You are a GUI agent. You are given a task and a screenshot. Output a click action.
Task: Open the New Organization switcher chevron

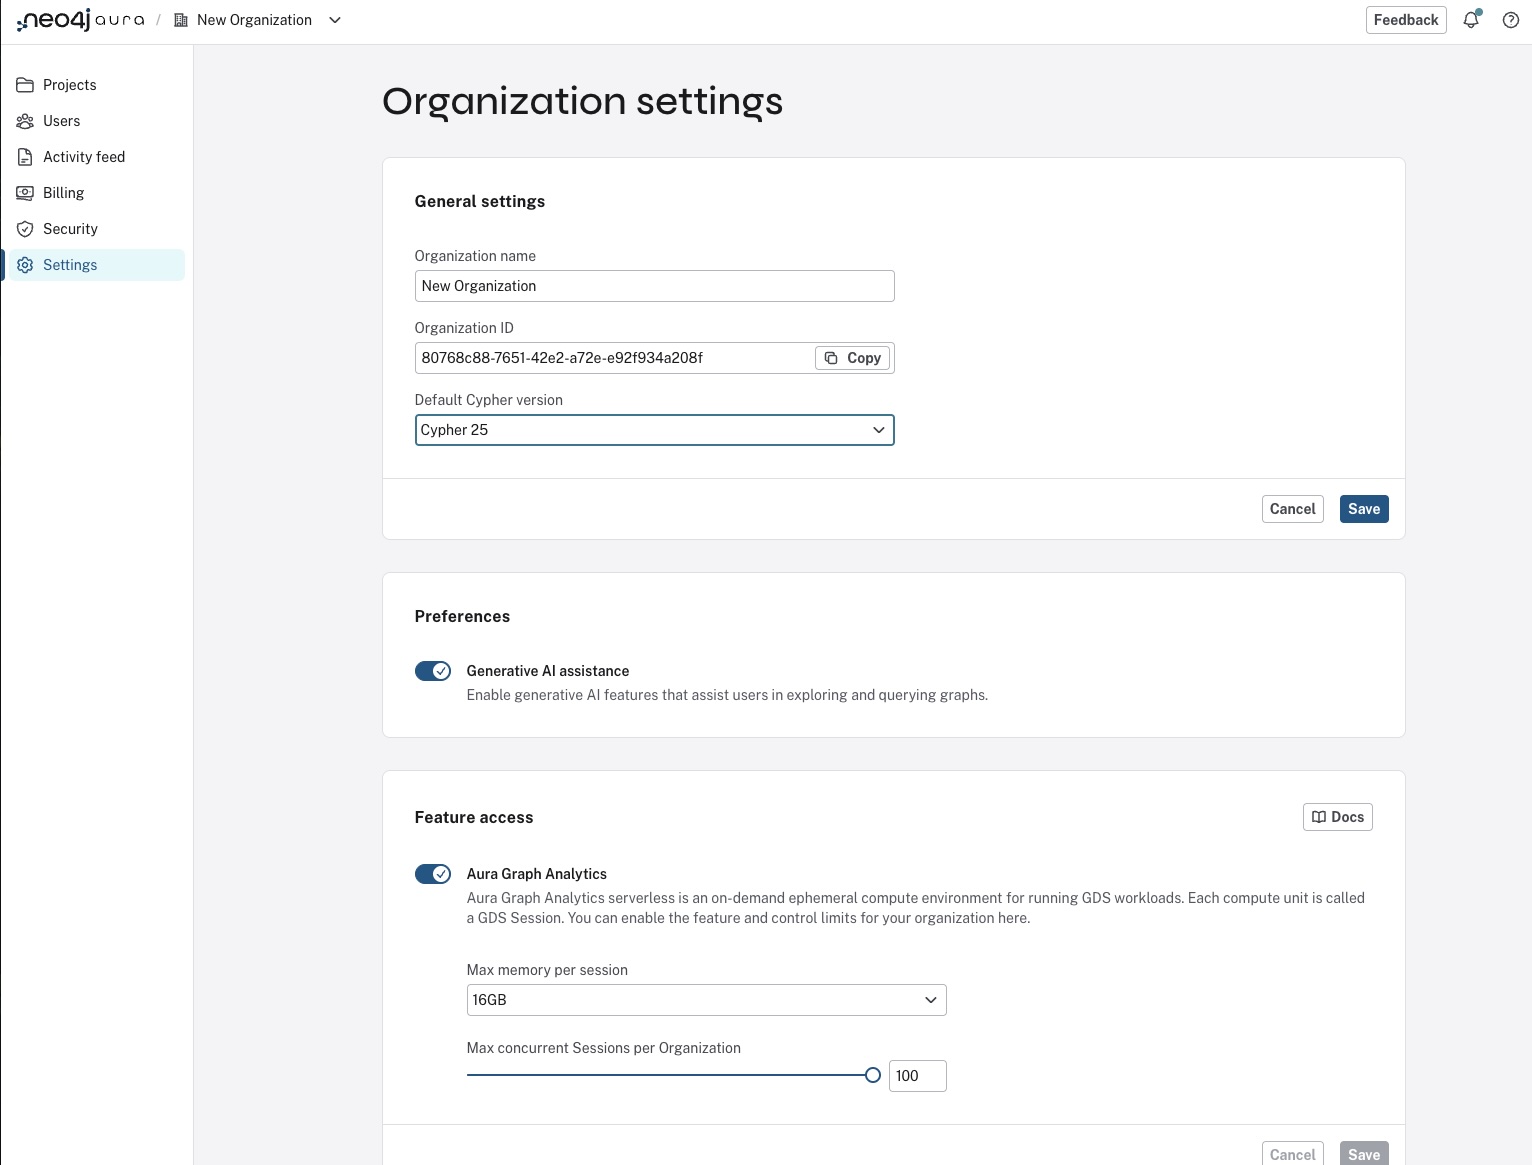[x=335, y=20]
